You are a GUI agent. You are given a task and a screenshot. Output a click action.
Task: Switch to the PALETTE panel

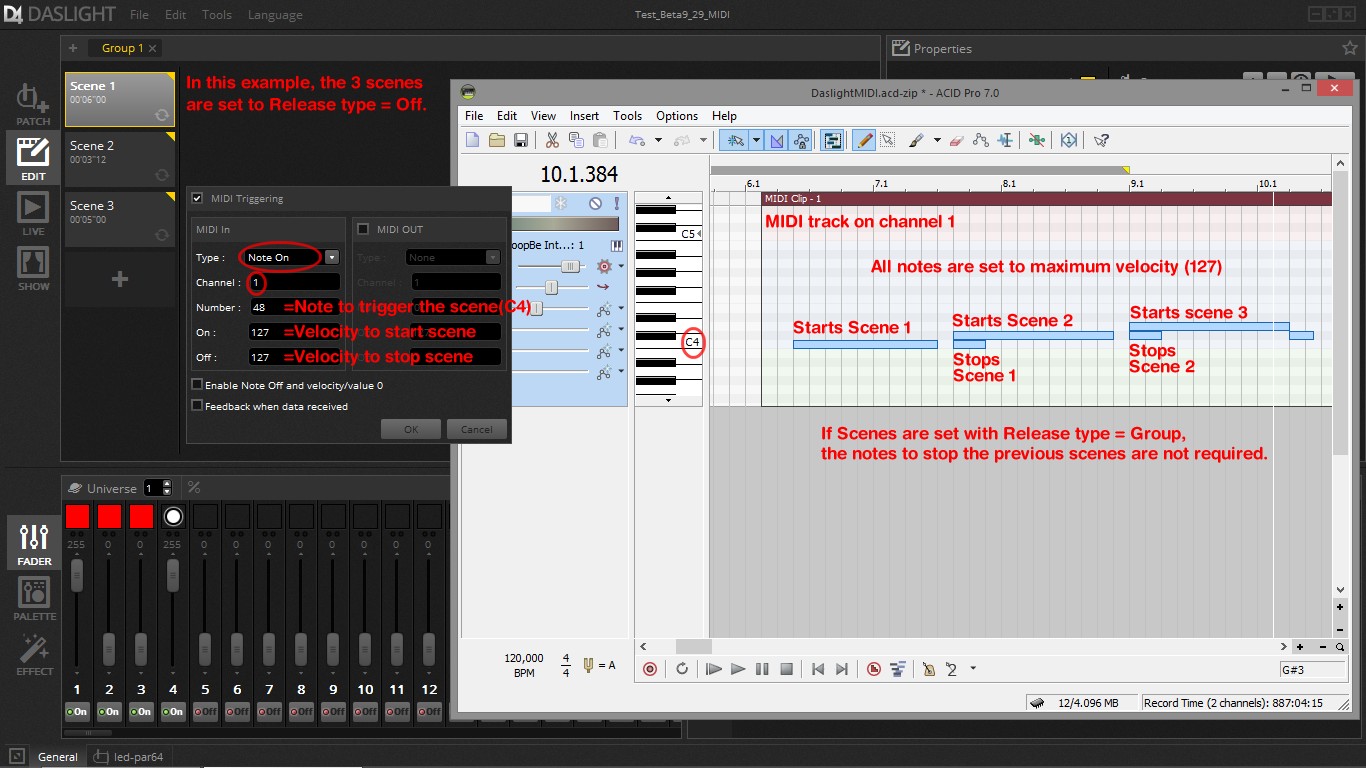pyautogui.click(x=34, y=598)
